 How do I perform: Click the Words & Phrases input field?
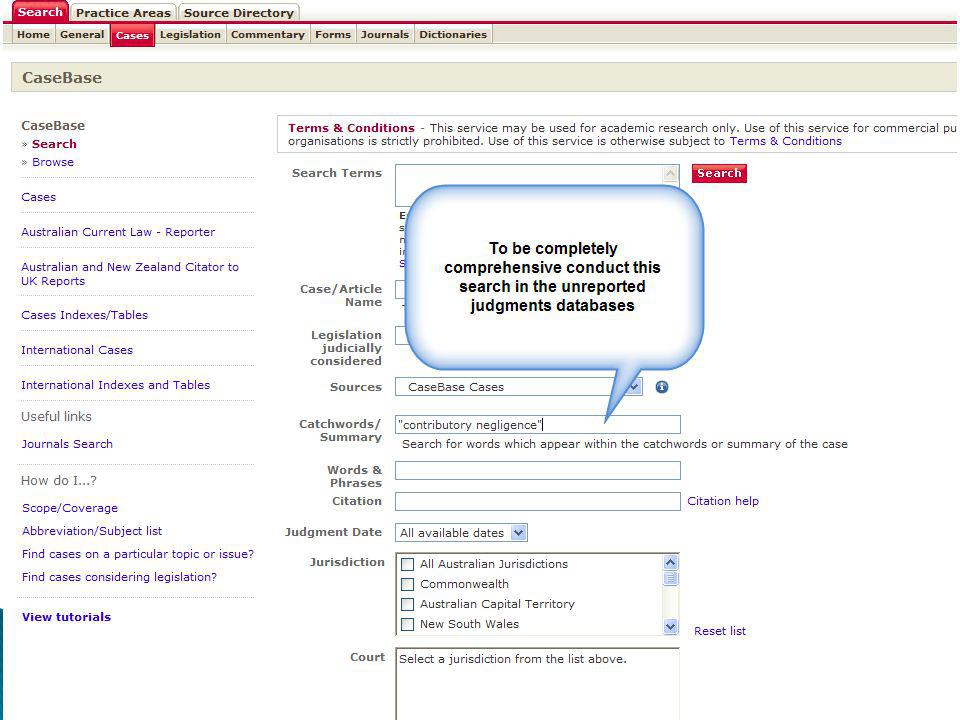pos(538,470)
